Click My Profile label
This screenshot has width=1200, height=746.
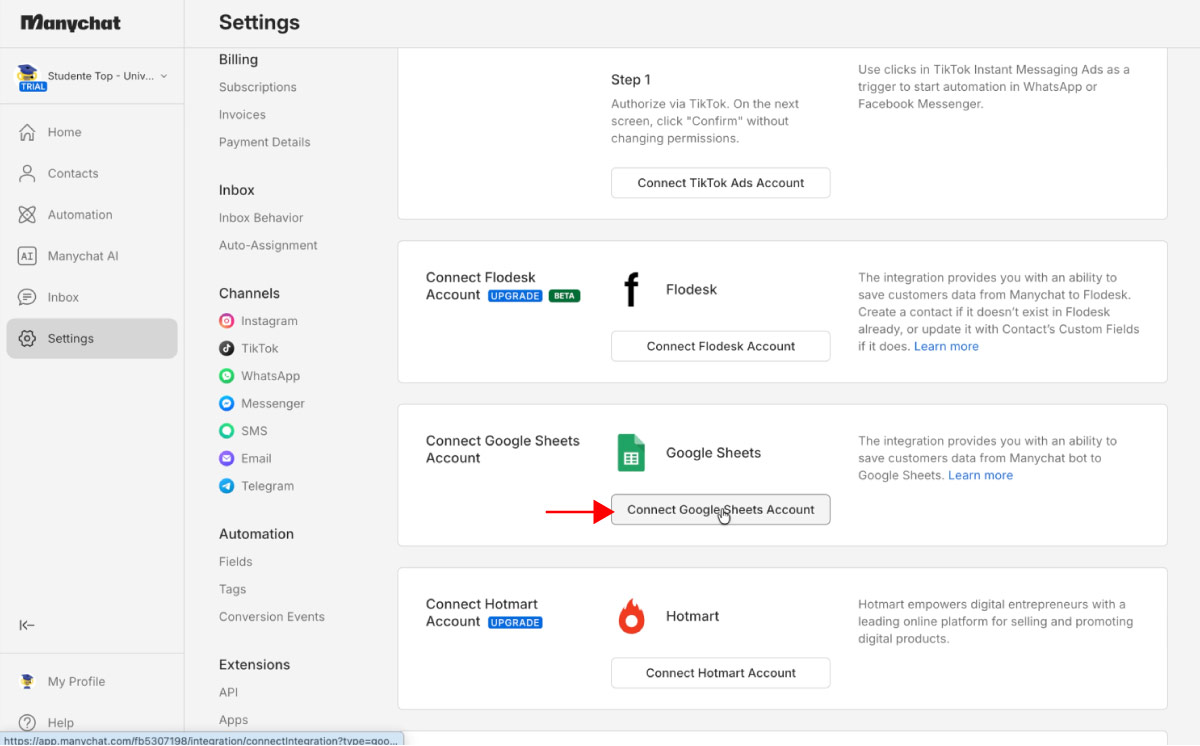point(76,682)
